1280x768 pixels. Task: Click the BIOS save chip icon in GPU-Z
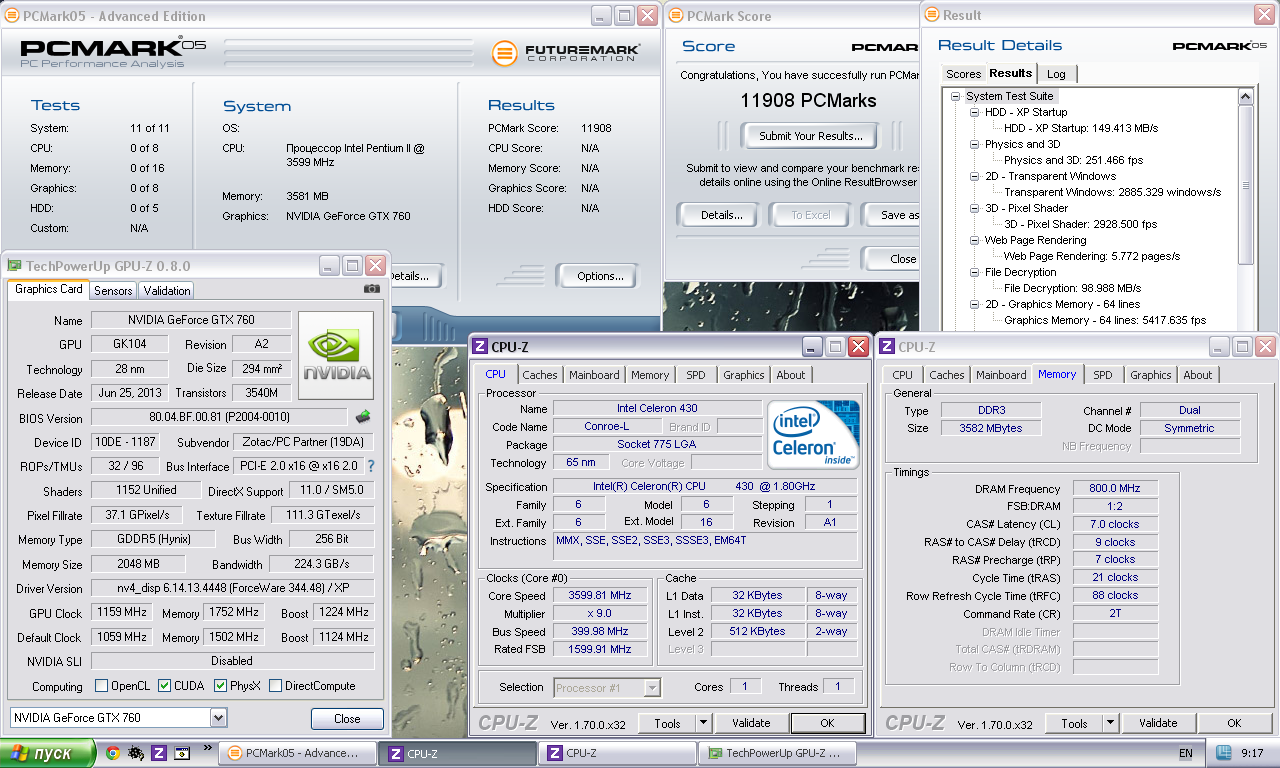pyautogui.click(x=363, y=417)
